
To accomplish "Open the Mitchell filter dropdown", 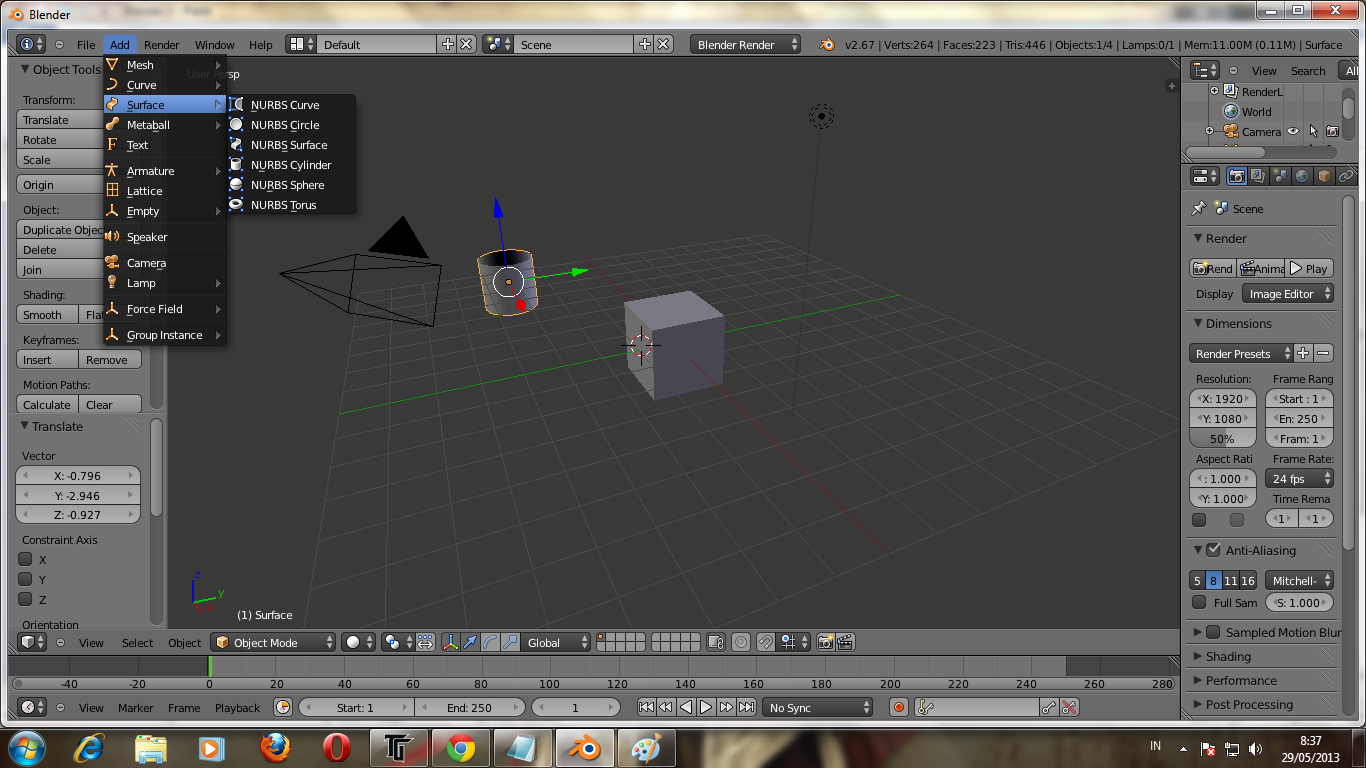I will click(x=1298, y=580).
